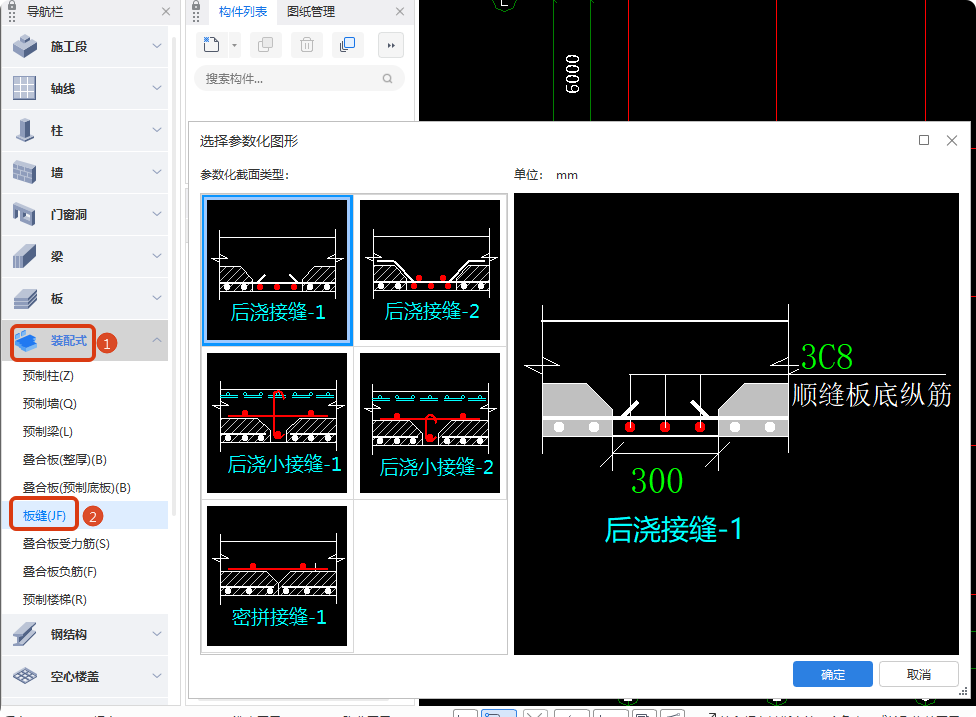
Task: Expand the 空心楼盖 section chevron
Action: coord(157,676)
